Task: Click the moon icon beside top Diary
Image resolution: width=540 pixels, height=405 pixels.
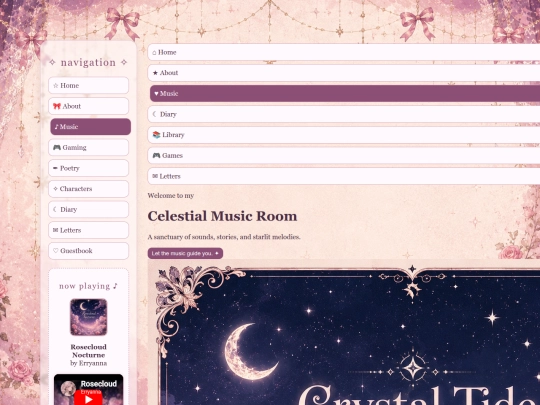Action: pos(155,114)
